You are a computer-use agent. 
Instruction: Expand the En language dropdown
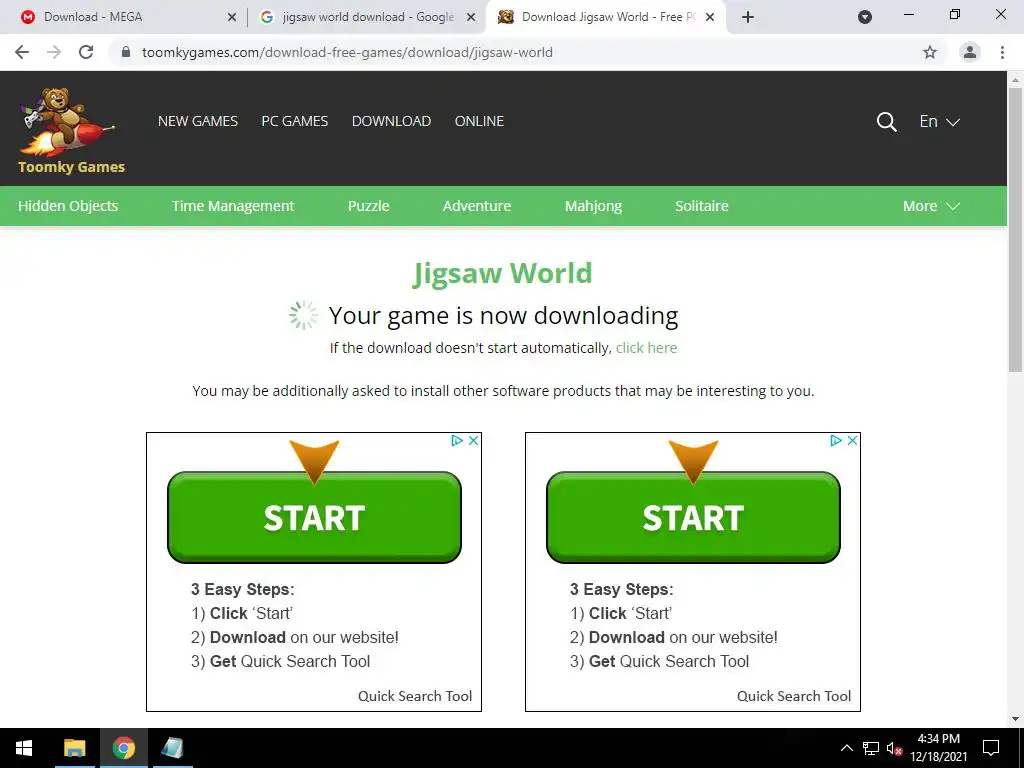tap(939, 121)
